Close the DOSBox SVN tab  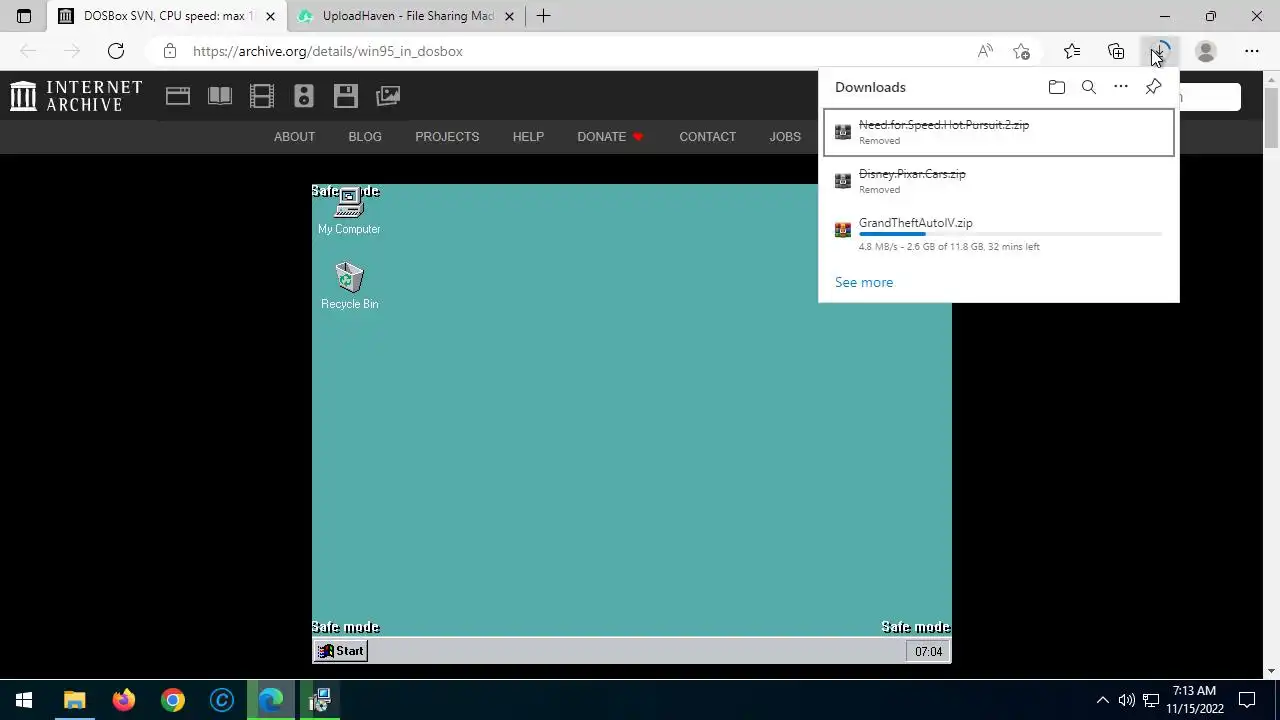270,16
